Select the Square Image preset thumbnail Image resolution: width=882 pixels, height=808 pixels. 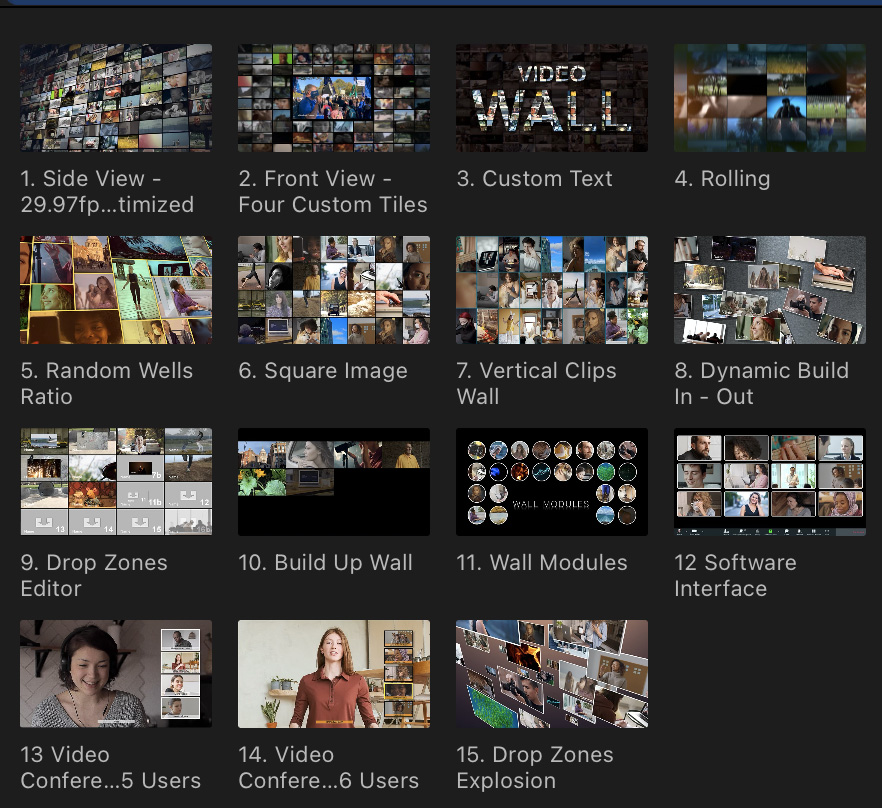tap(334, 290)
